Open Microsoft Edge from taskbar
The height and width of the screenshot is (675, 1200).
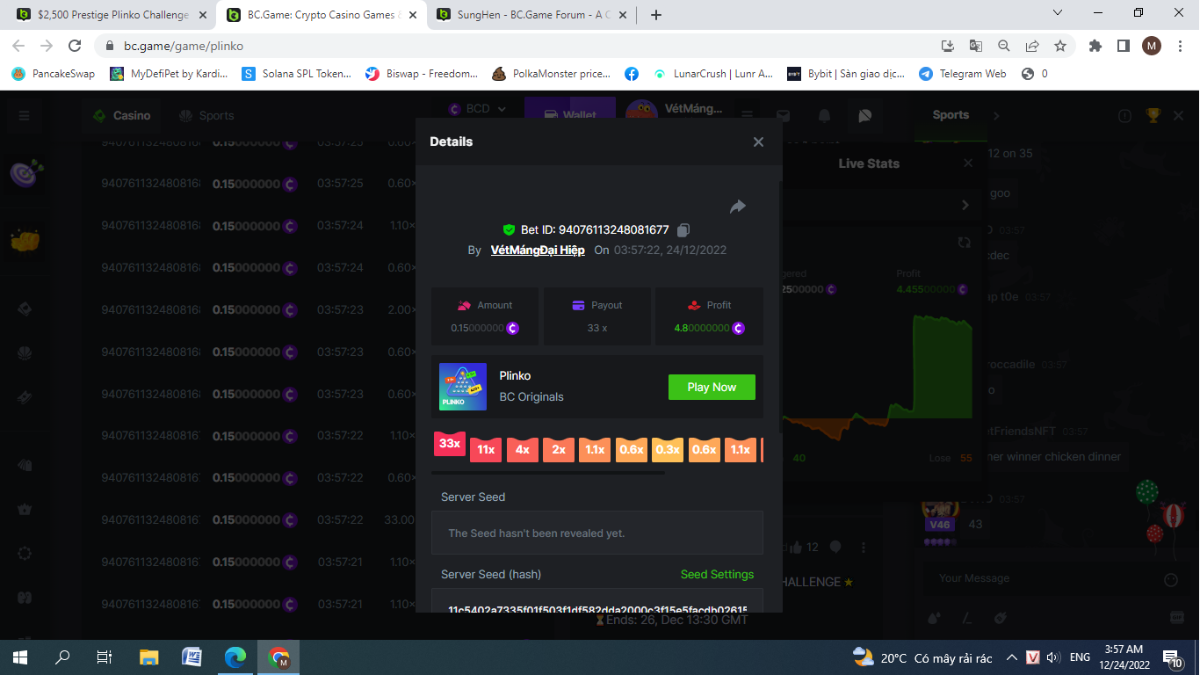click(x=235, y=657)
